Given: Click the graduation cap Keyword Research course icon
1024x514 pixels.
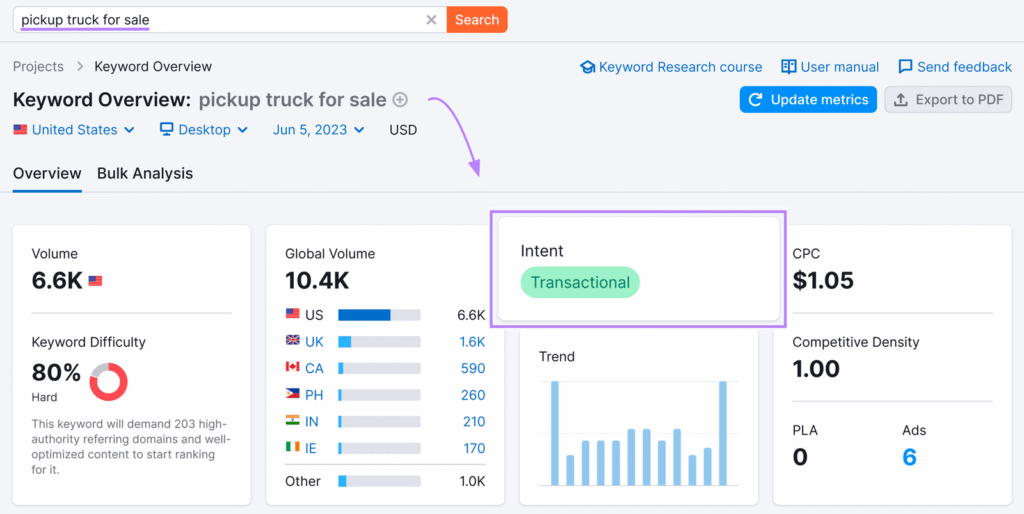Looking at the screenshot, I should (x=587, y=67).
